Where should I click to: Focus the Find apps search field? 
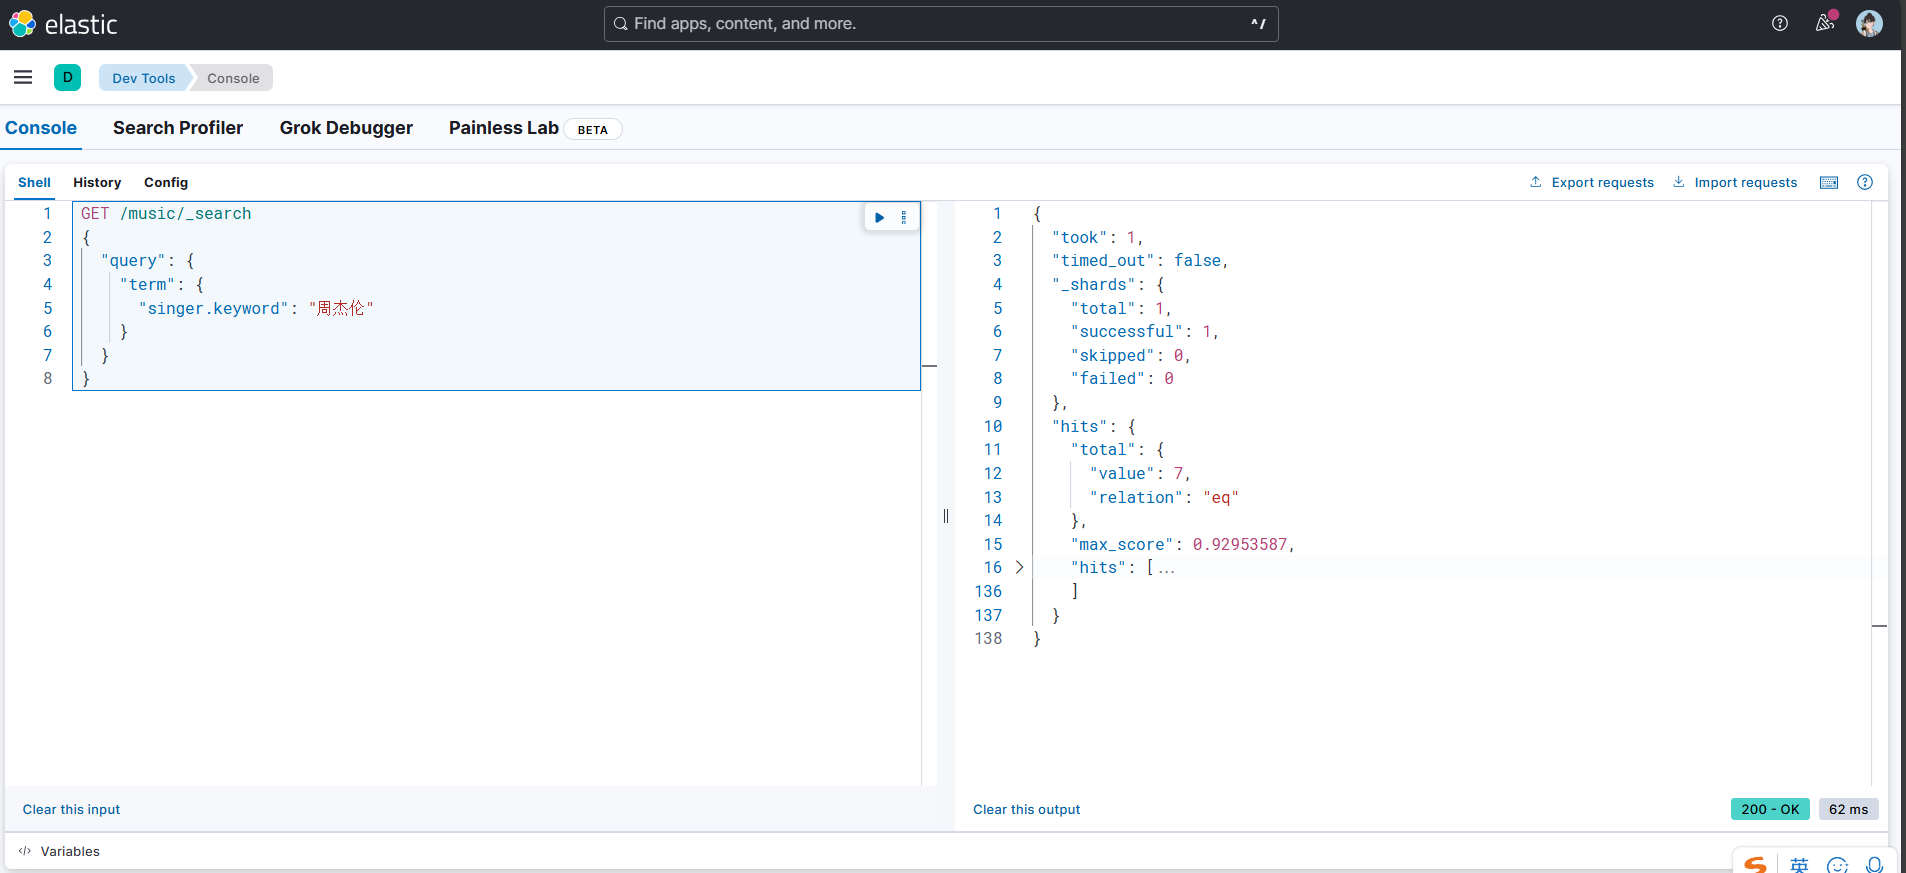(940, 24)
